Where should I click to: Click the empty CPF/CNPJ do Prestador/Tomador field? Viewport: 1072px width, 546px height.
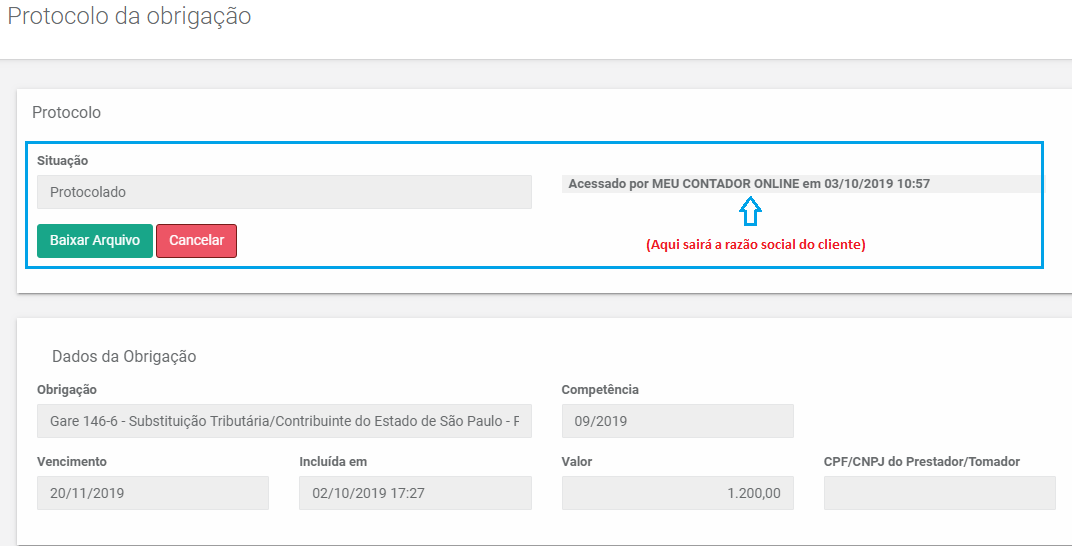click(939, 493)
